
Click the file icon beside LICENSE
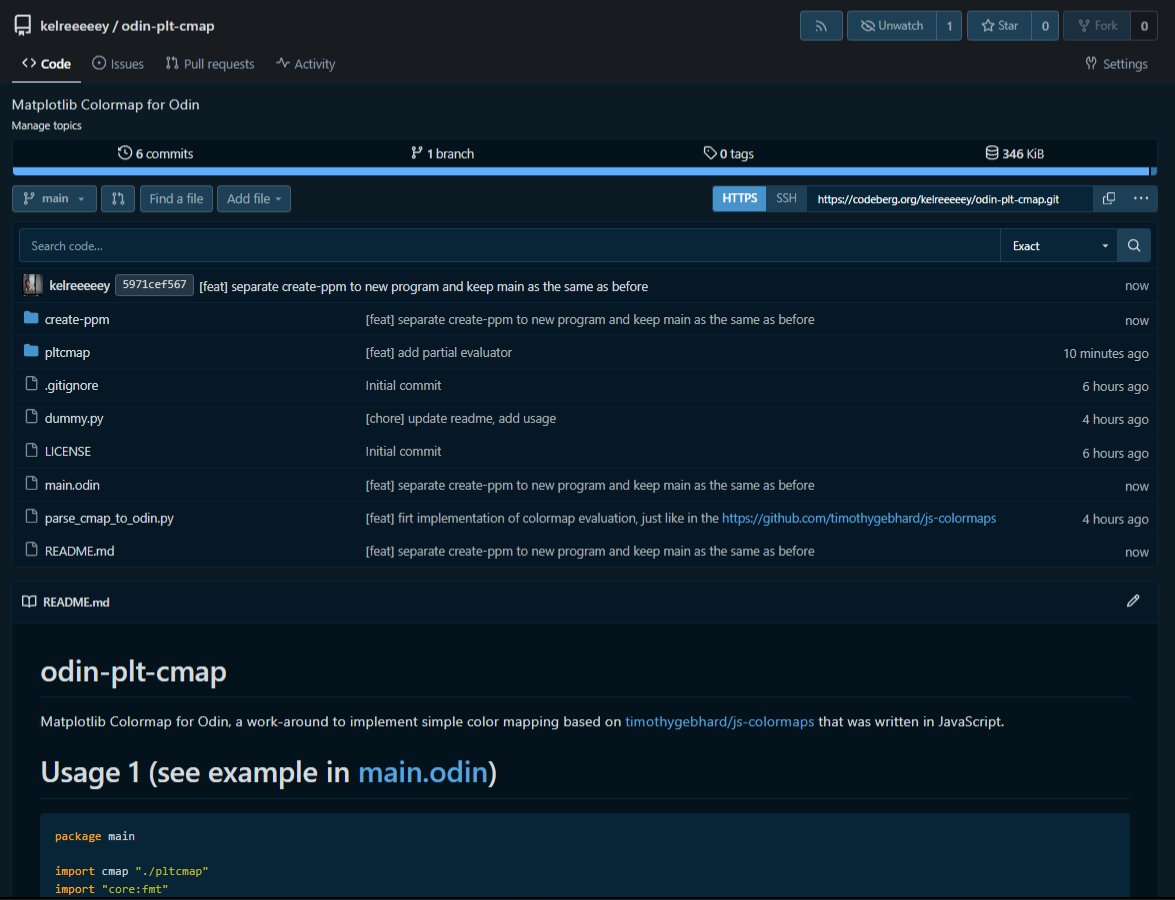[x=31, y=450]
